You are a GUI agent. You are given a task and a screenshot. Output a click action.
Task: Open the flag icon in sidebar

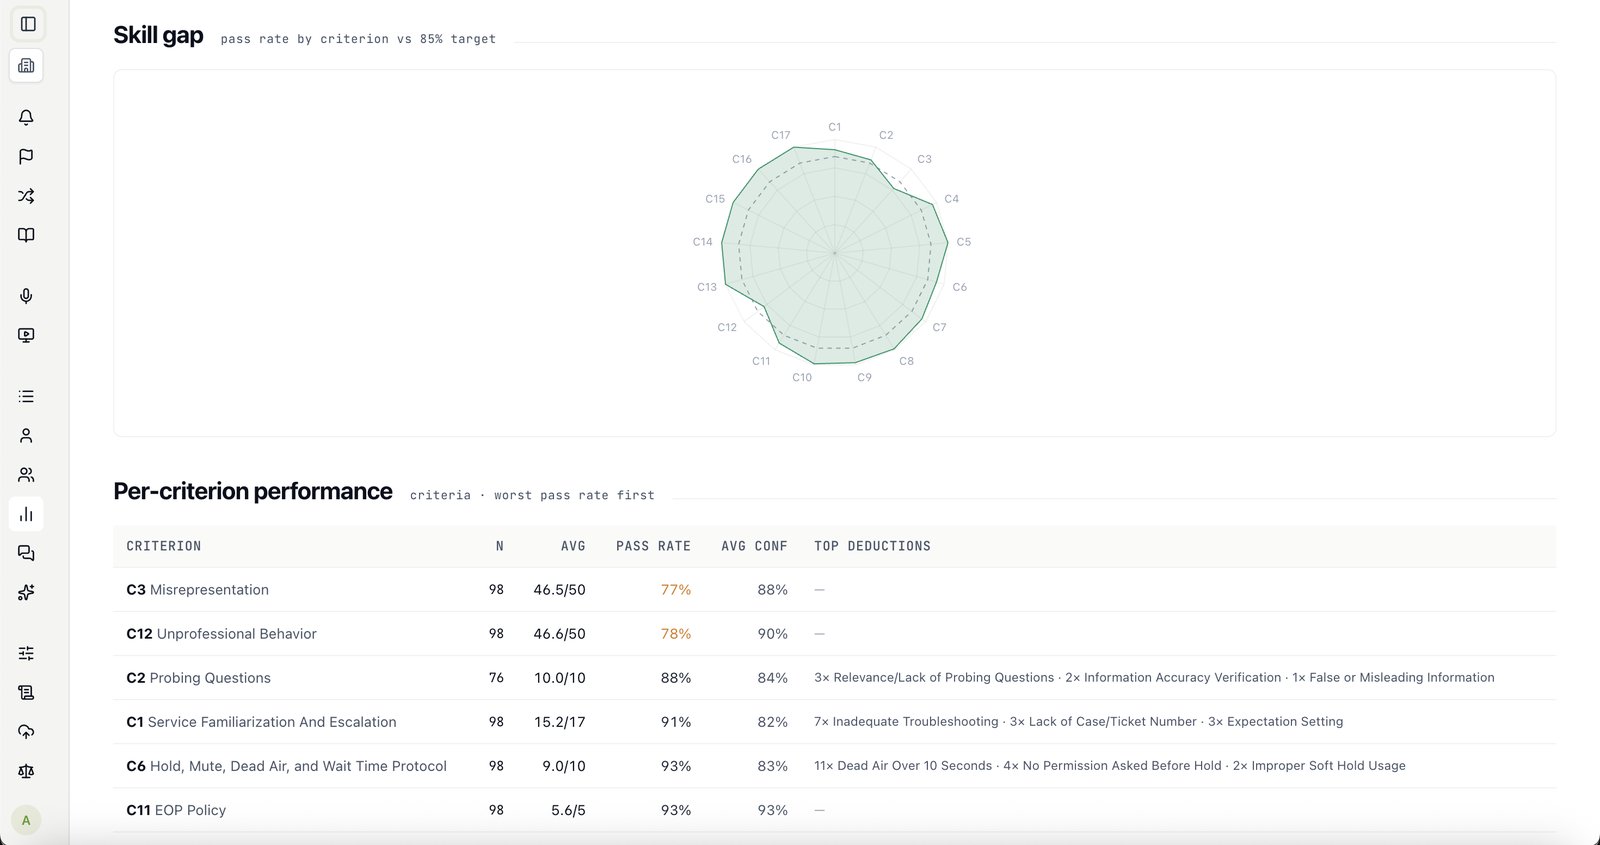point(27,156)
